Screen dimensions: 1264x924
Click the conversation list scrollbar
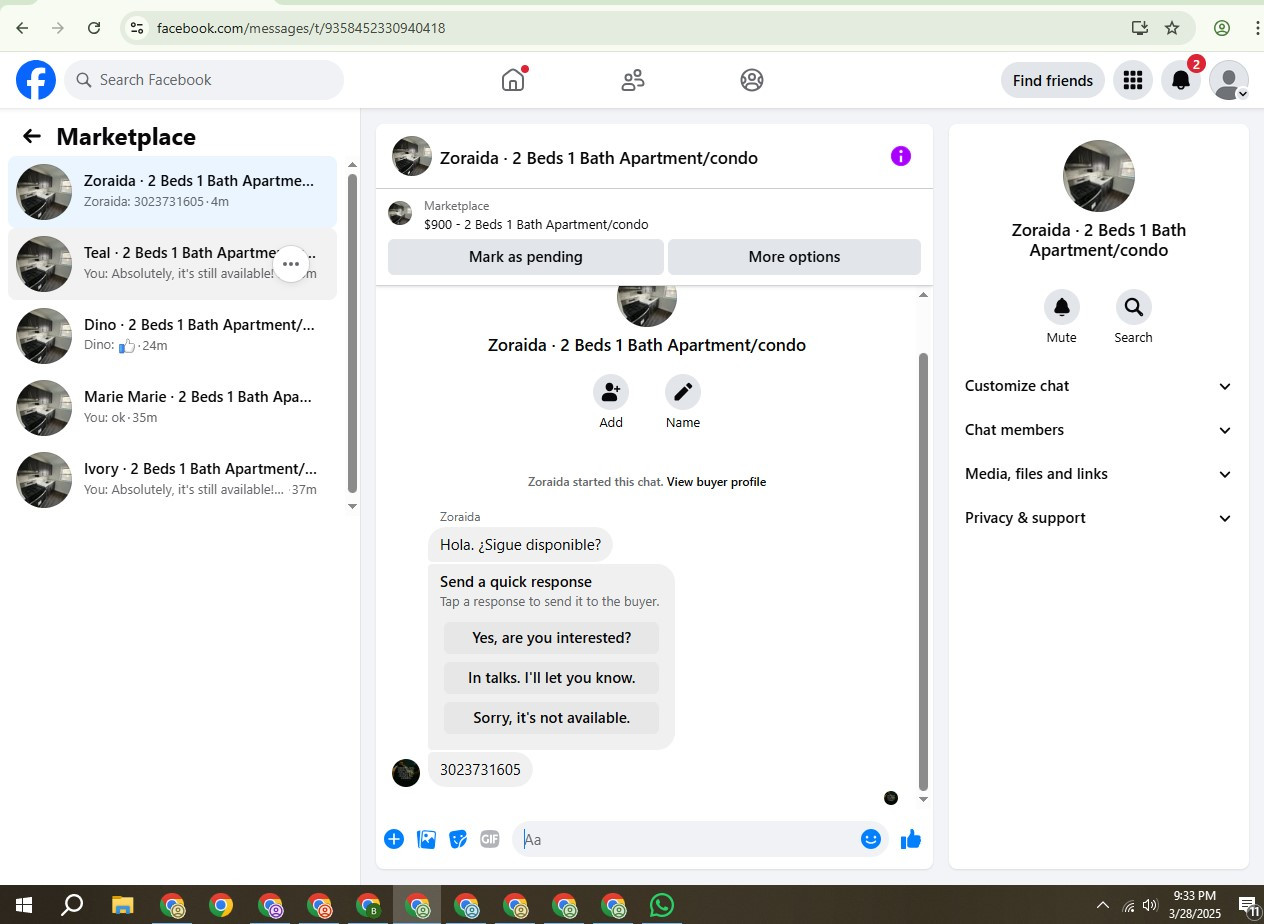(352, 333)
